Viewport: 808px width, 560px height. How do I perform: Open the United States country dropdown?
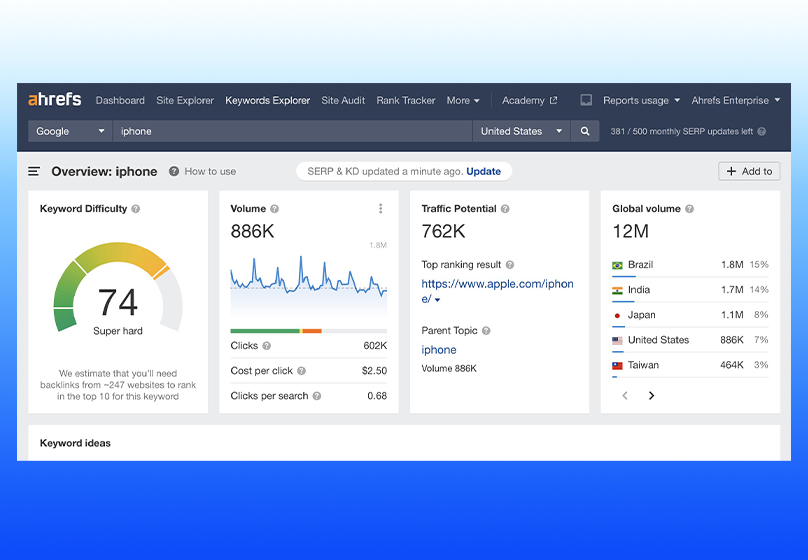click(x=519, y=131)
